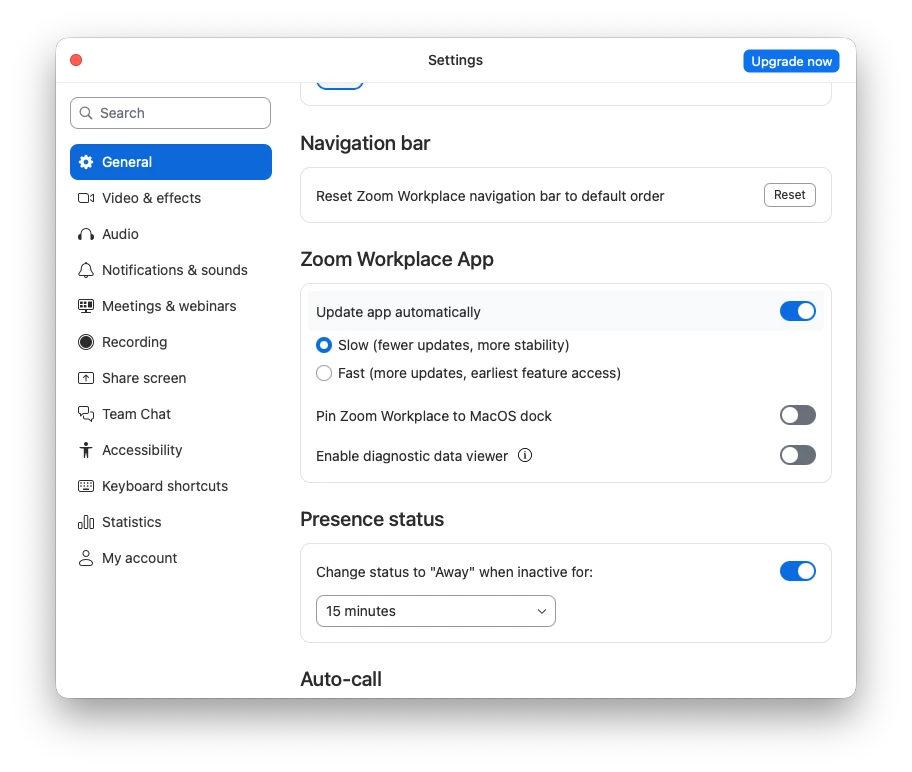Click the Auto-call heading
Viewport: 912px width, 772px height.
[341, 679]
